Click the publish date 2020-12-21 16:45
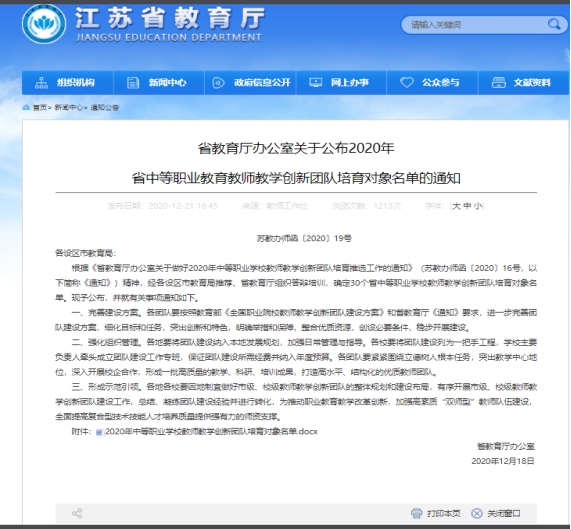Viewport: 571px width, 529px height. pyautogui.click(x=183, y=206)
